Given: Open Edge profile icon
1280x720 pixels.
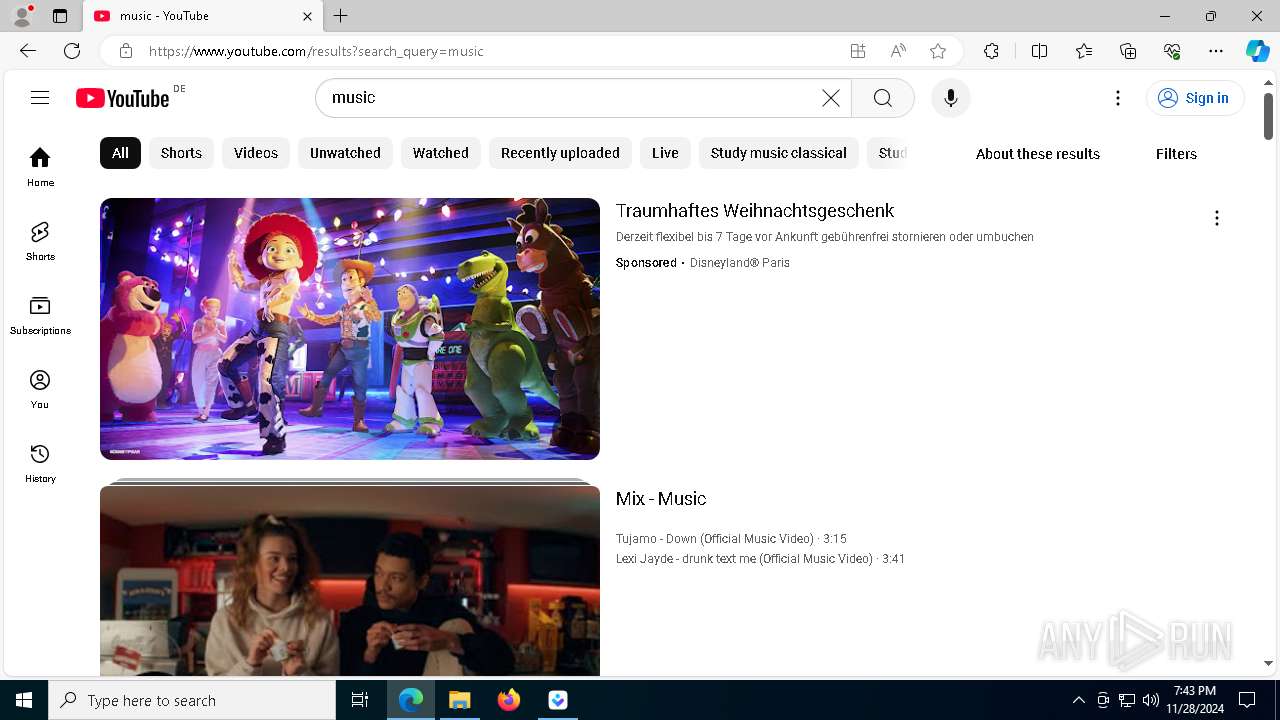Looking at the screenshot, I should [x=22, y=16].
